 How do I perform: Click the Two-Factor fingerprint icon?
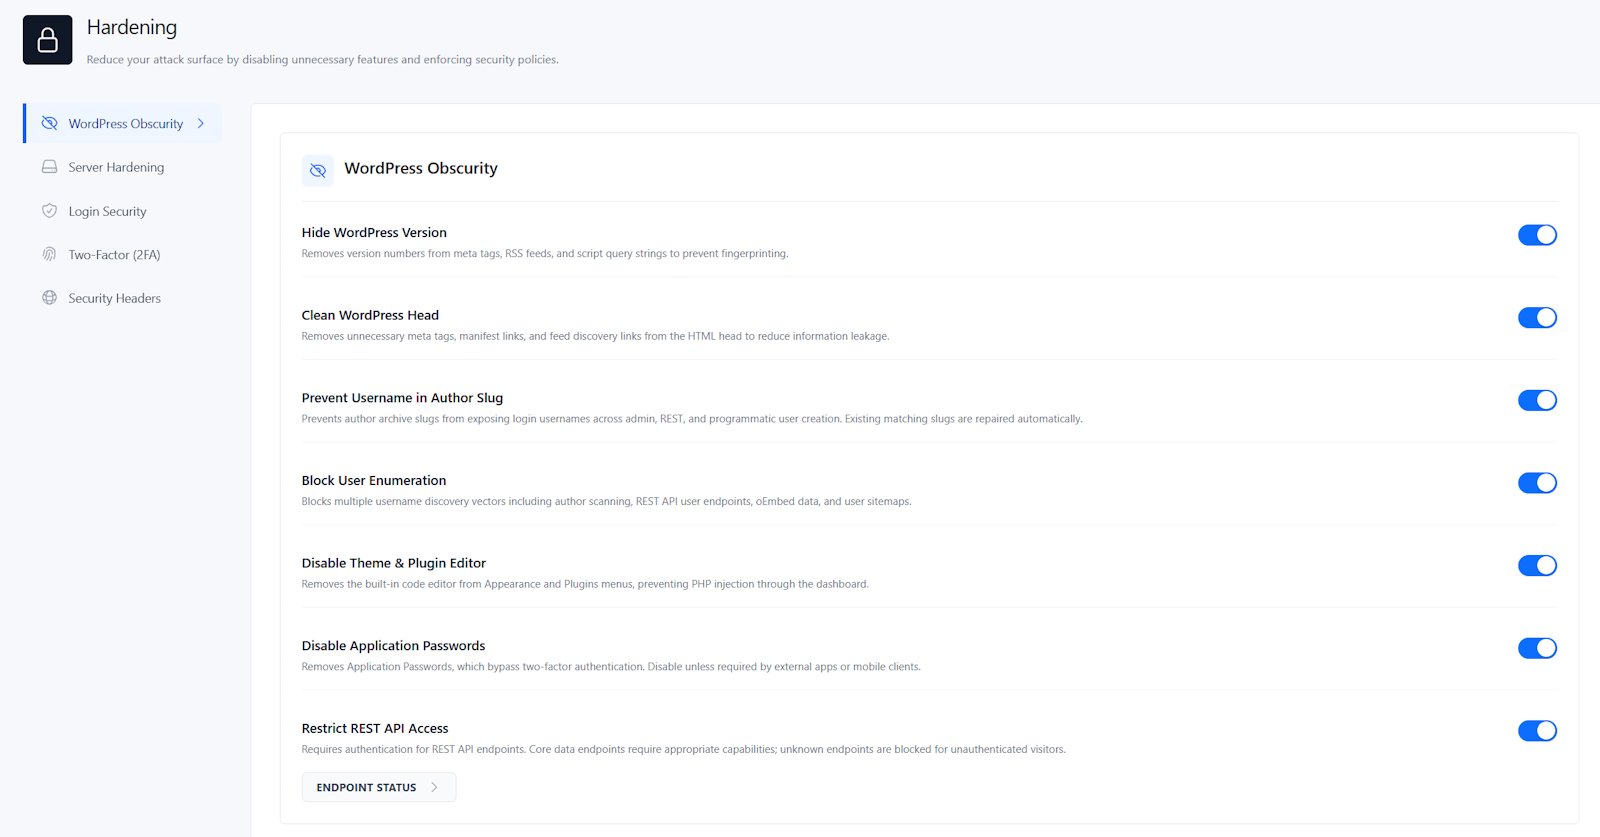coord(49,254)
